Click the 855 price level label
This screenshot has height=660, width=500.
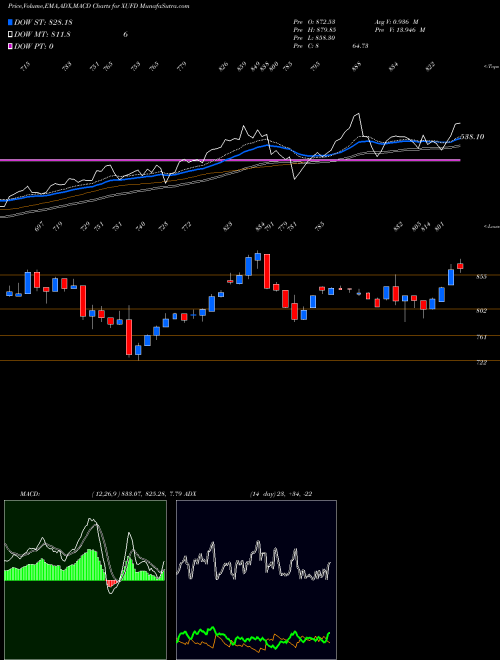coord(482,277)
